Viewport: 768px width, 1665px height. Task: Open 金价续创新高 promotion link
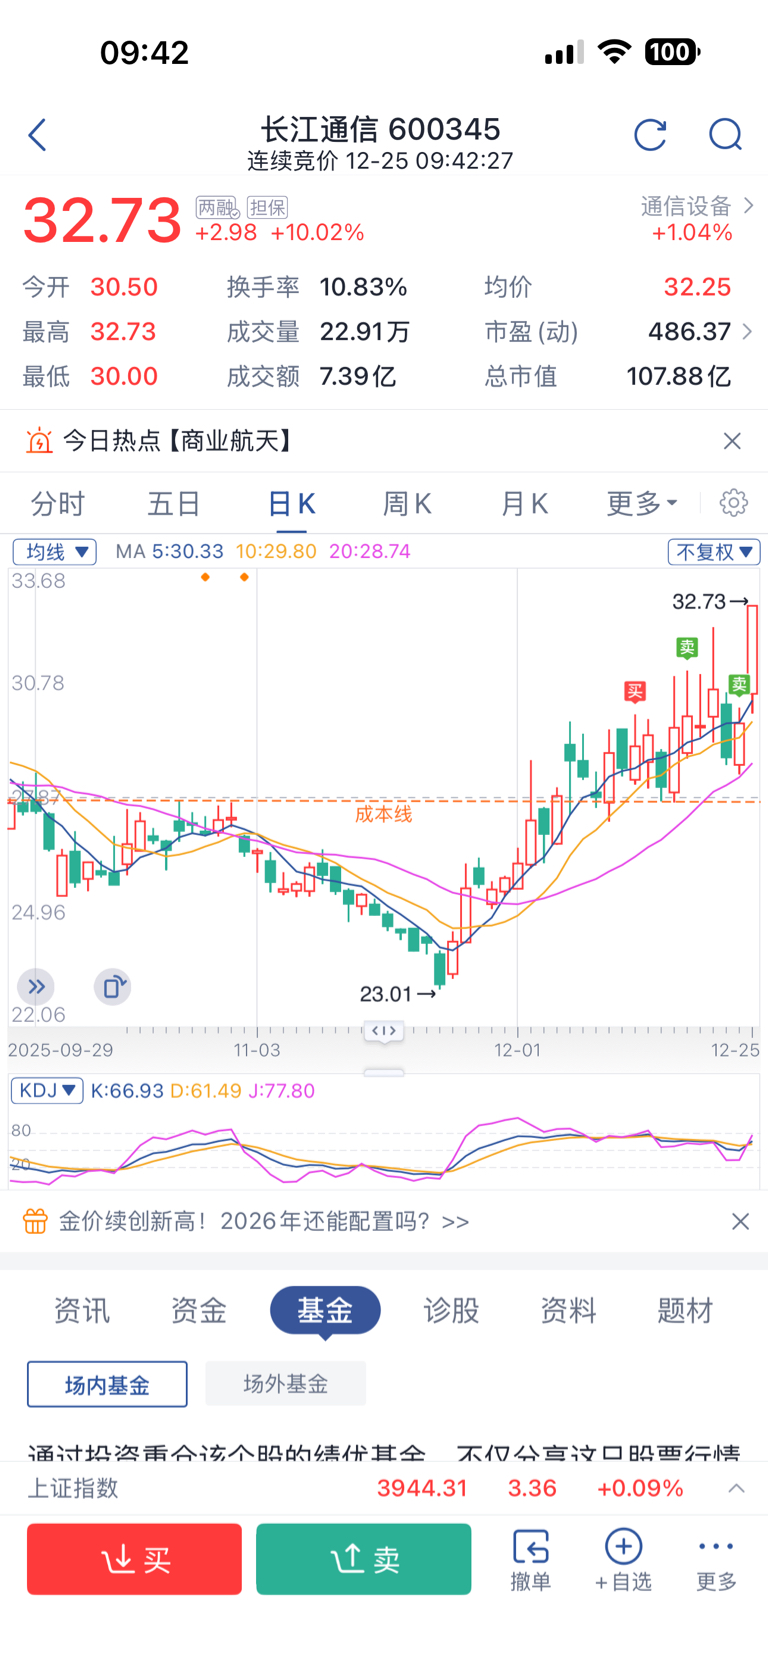pyautogui.click(x=264, y=1221)
